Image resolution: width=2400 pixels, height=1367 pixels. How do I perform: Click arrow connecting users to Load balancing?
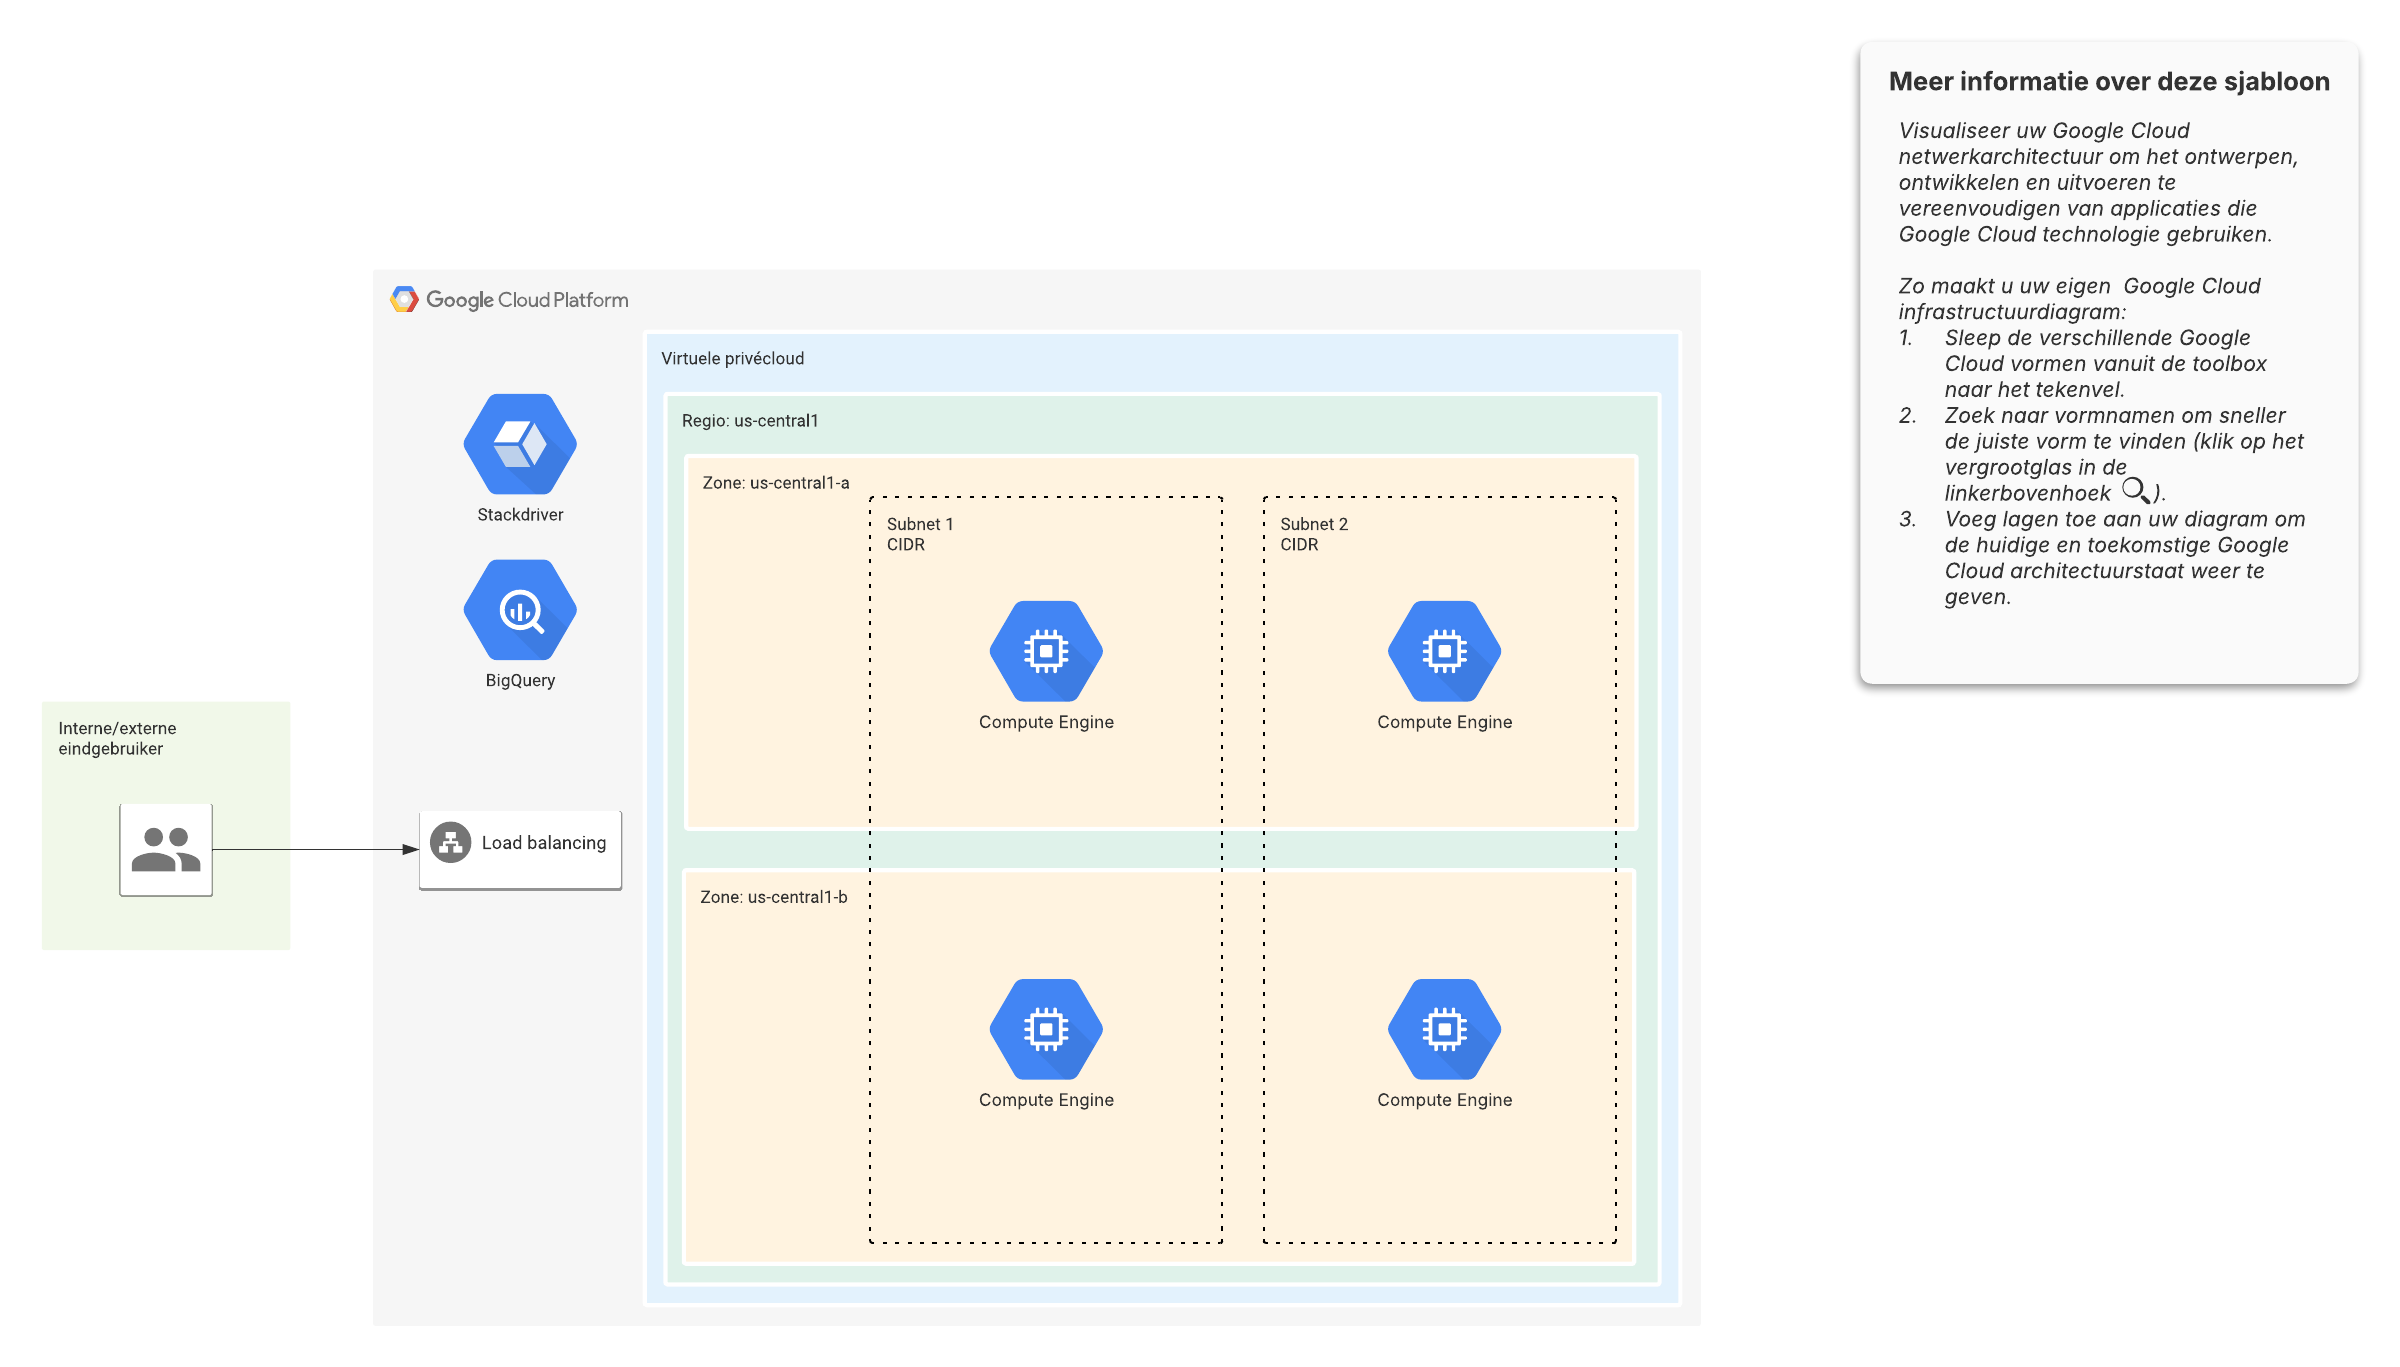coord(315,850)
